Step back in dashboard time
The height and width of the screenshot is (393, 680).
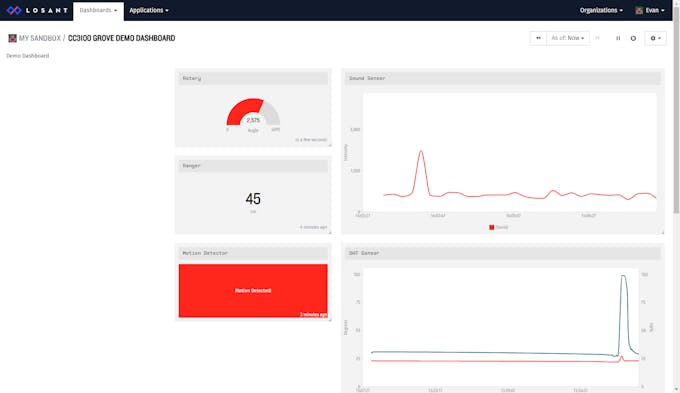[538, 38]
